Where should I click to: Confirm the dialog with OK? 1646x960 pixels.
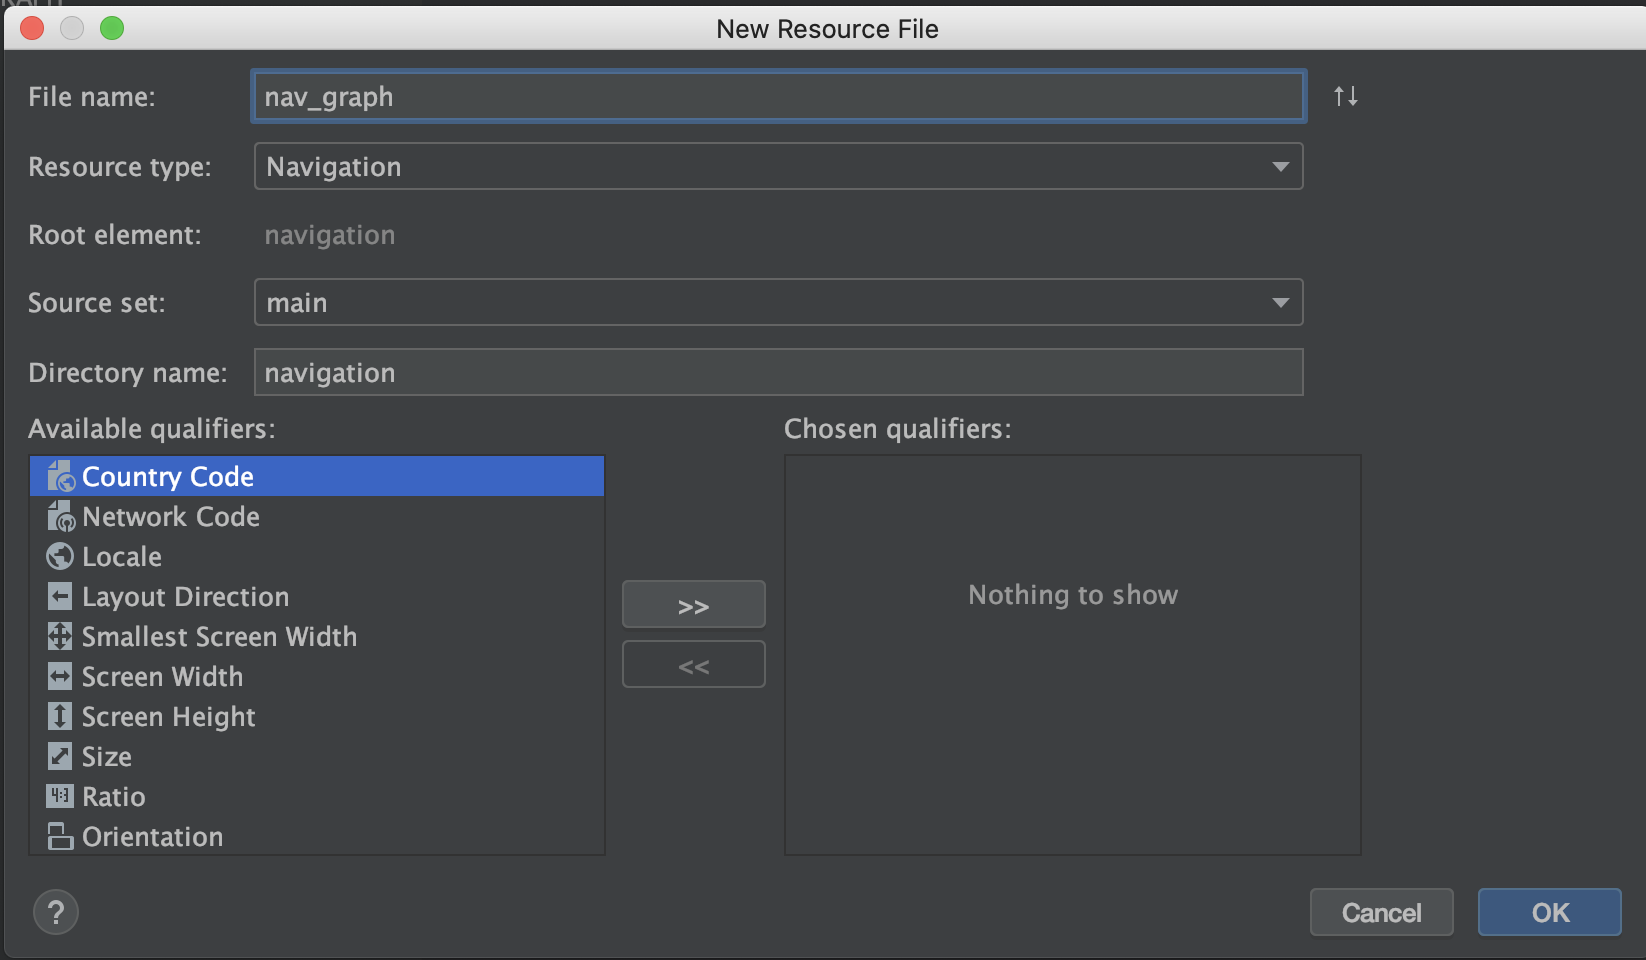click(1550, 912)
